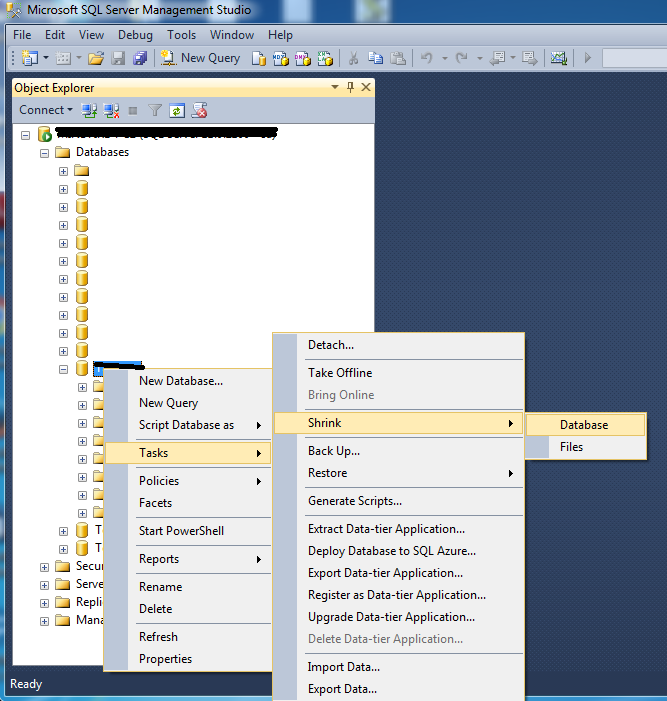
Task: Click the Disconnect server icon in Object Explorer
Action: coord(111,110)
